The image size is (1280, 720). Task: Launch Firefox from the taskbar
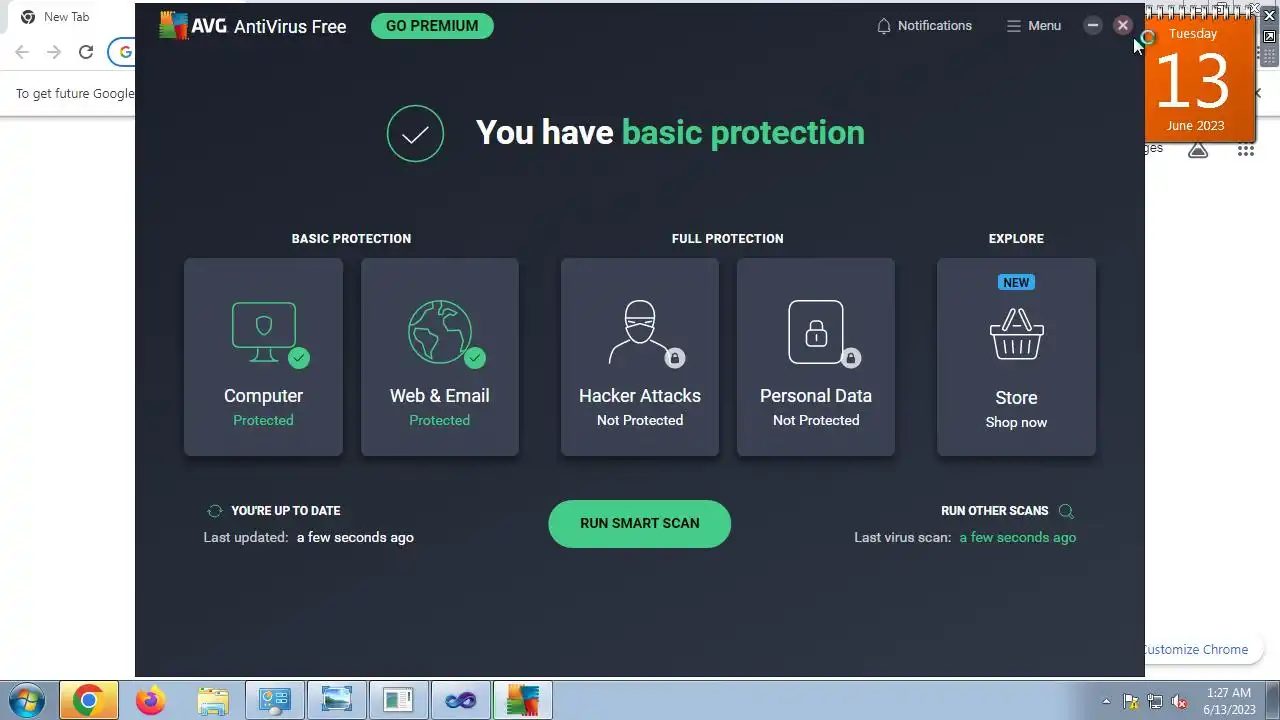[151, 701]
